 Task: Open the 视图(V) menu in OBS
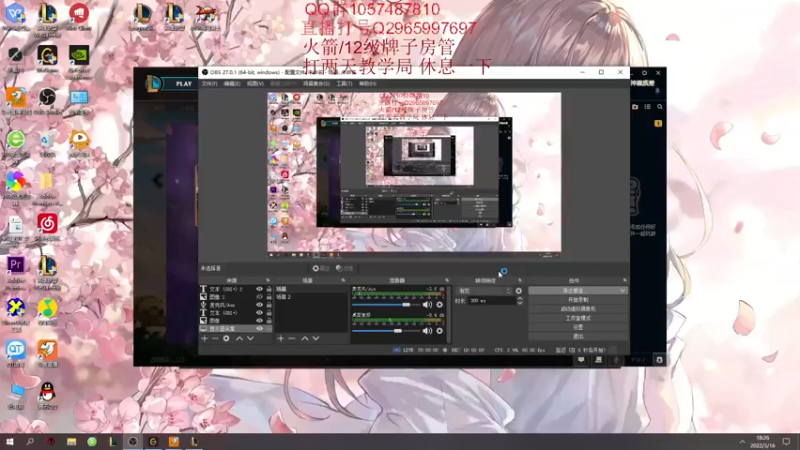[x=255, y=84]
